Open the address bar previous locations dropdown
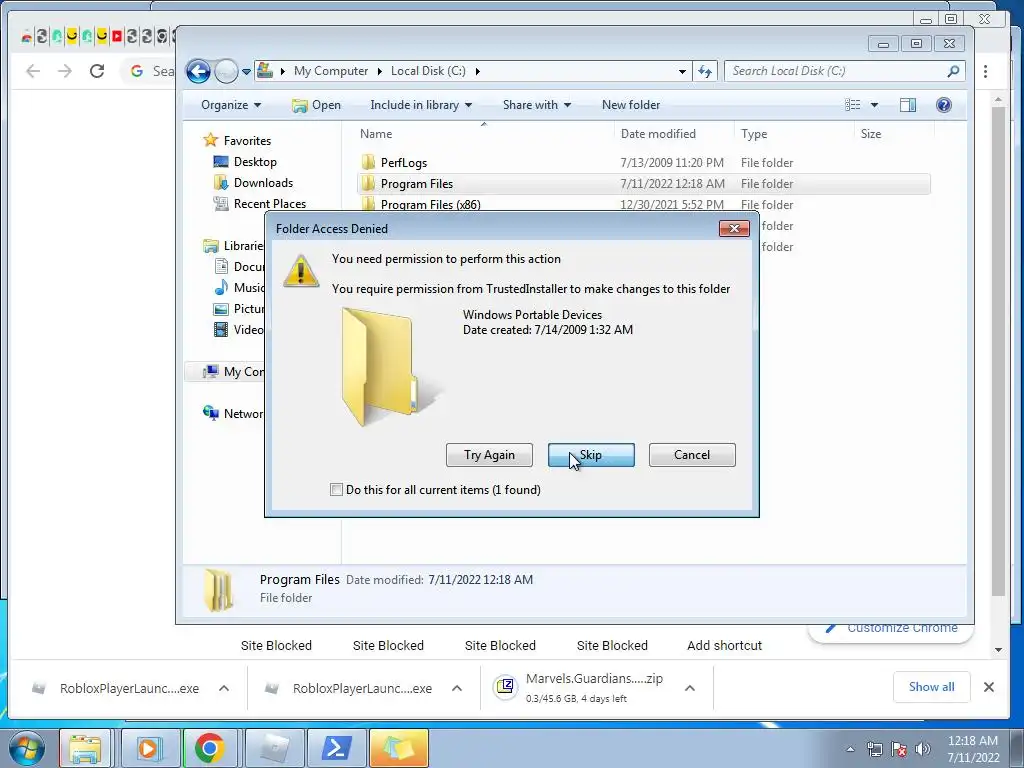The height and width of the screenshot is (768, 1024). (682, 71)
